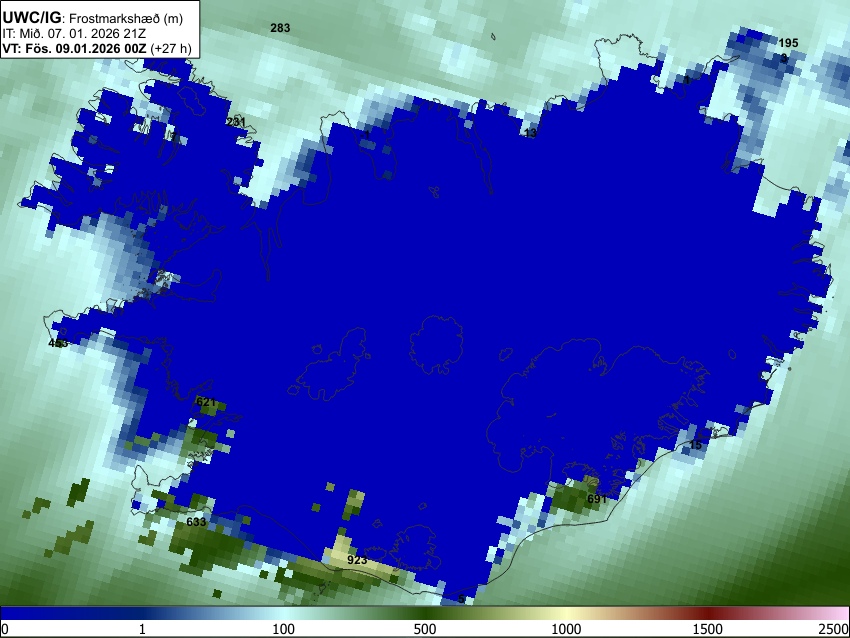Click the map value label '283'
This screenshot has width=850, height=638.
pyautogui.click(x=280, y=28)
